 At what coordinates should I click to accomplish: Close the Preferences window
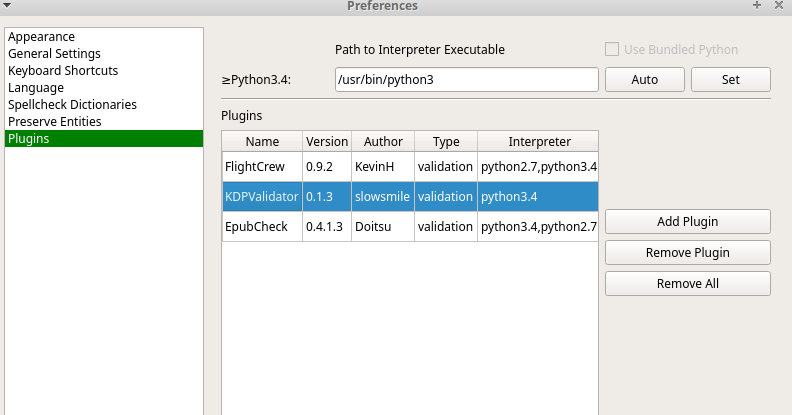tap(778, 6)
